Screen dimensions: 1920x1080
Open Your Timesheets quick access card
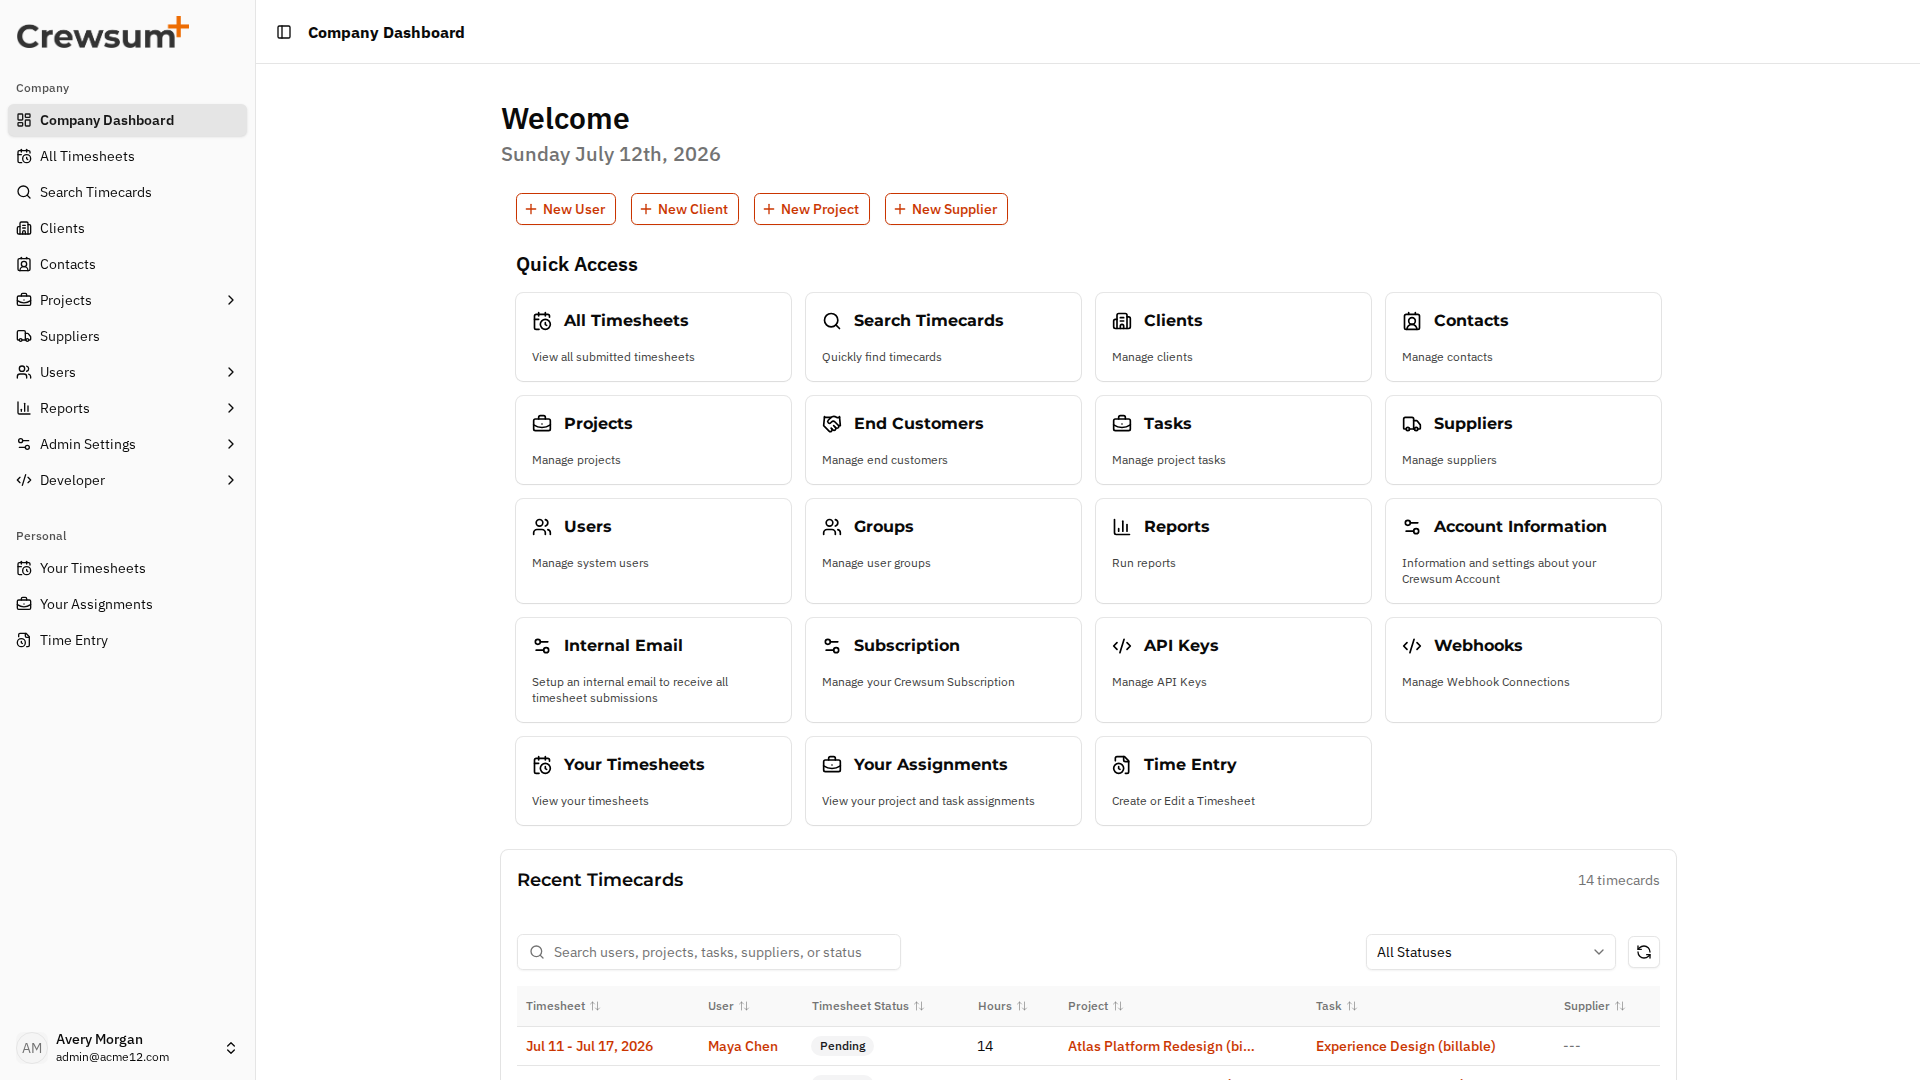coord(653,781)
